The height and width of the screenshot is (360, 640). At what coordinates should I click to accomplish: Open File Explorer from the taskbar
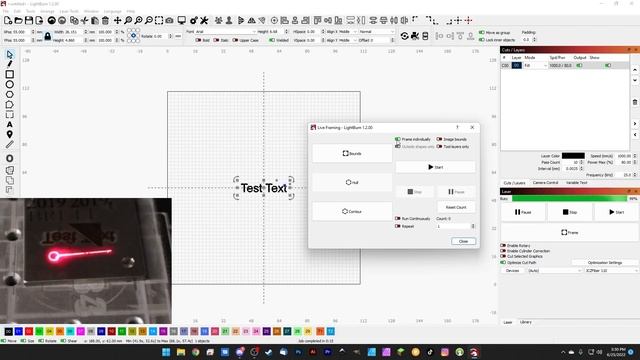click(x=181, y=352)
